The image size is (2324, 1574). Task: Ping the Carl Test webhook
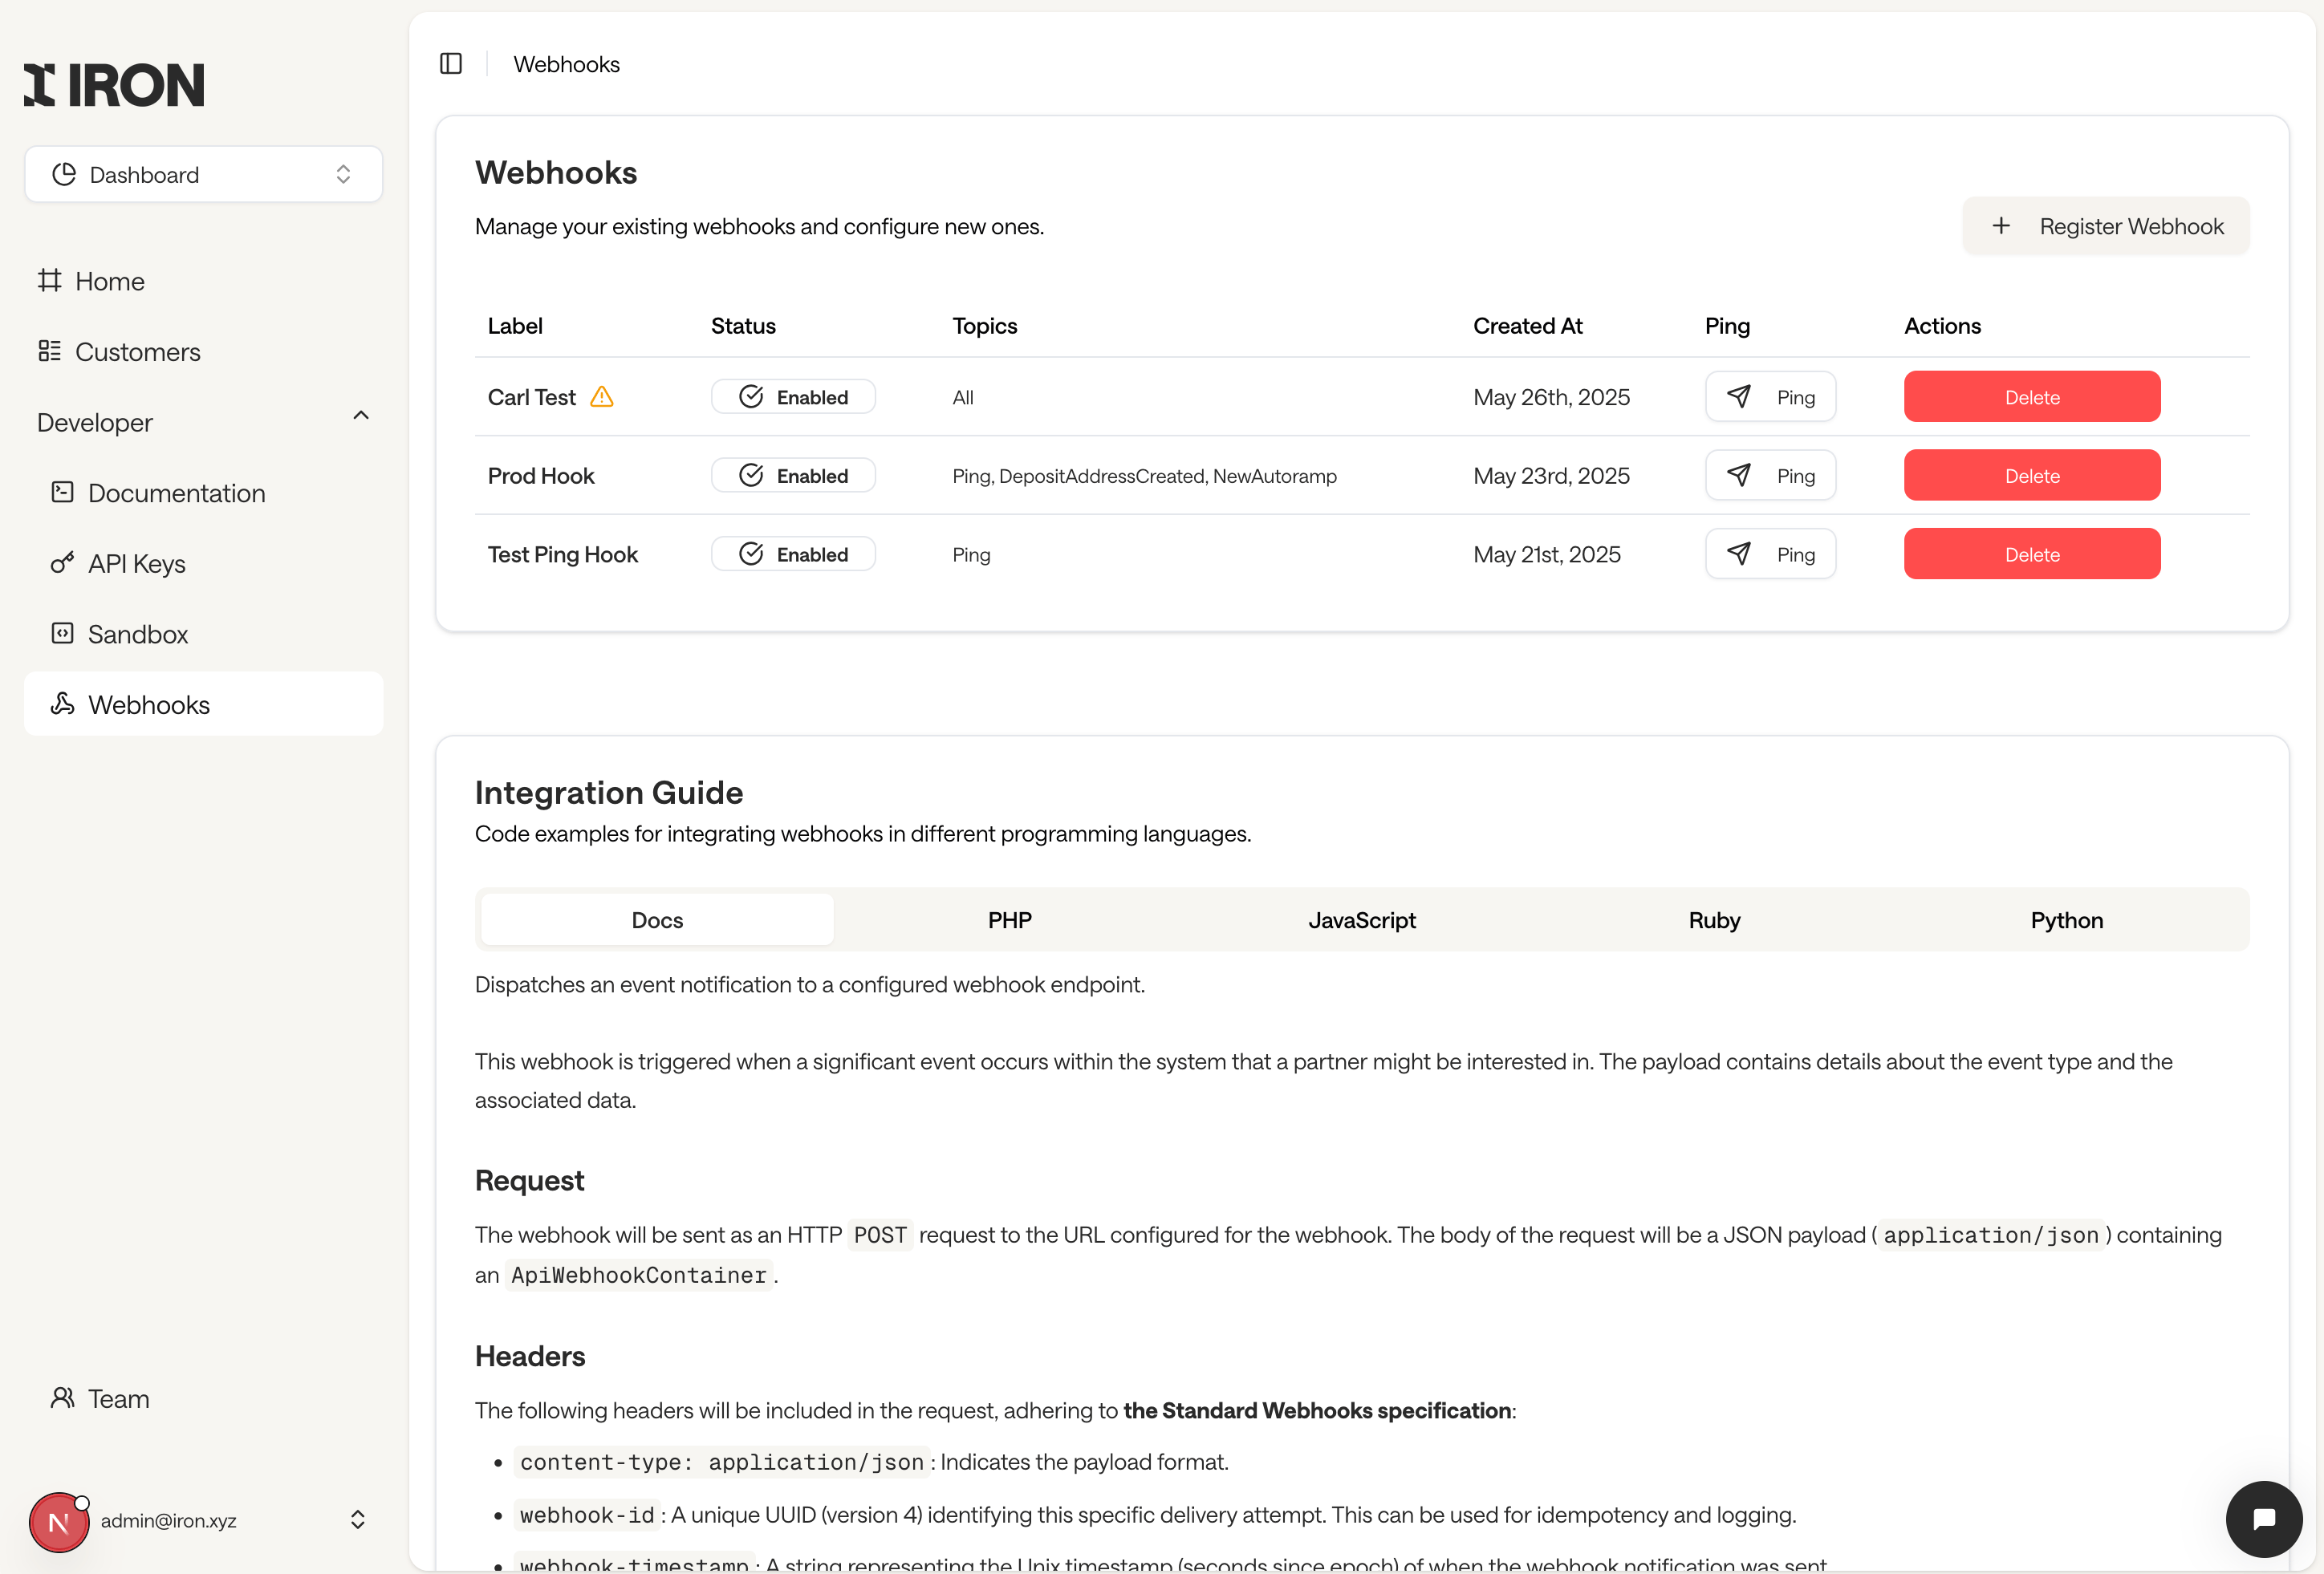pyautogui.click(x=1770, y=397)
